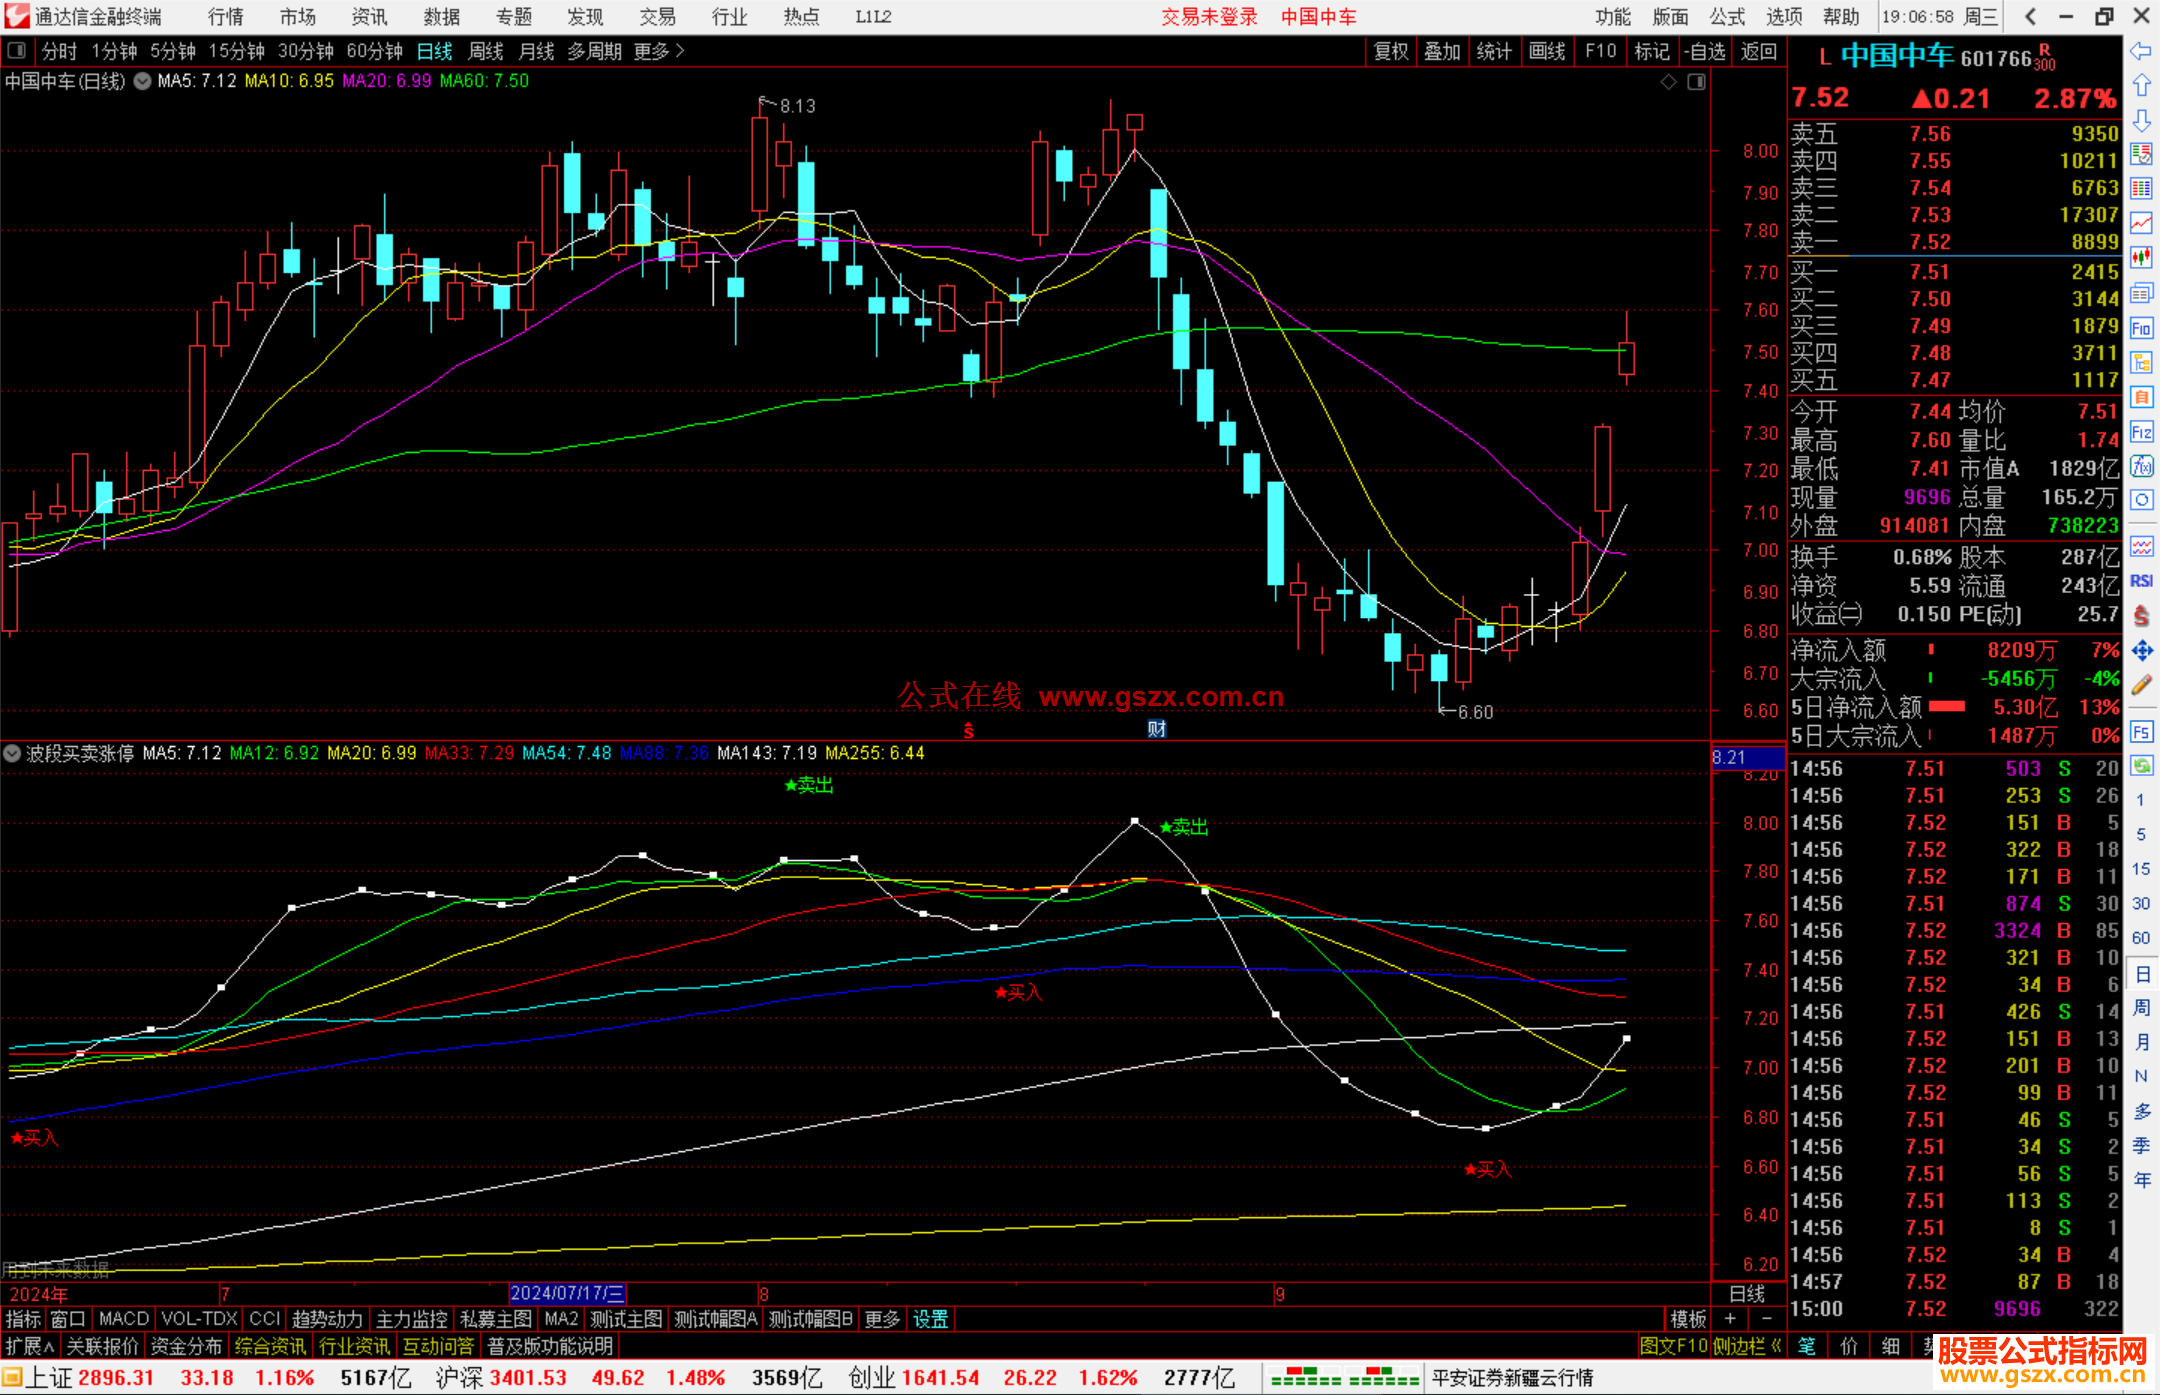The width and height of the screenshot is (2160, 1395).
Task: Click the green refresh sidebar icon
Action: (x=2141, y=766)
